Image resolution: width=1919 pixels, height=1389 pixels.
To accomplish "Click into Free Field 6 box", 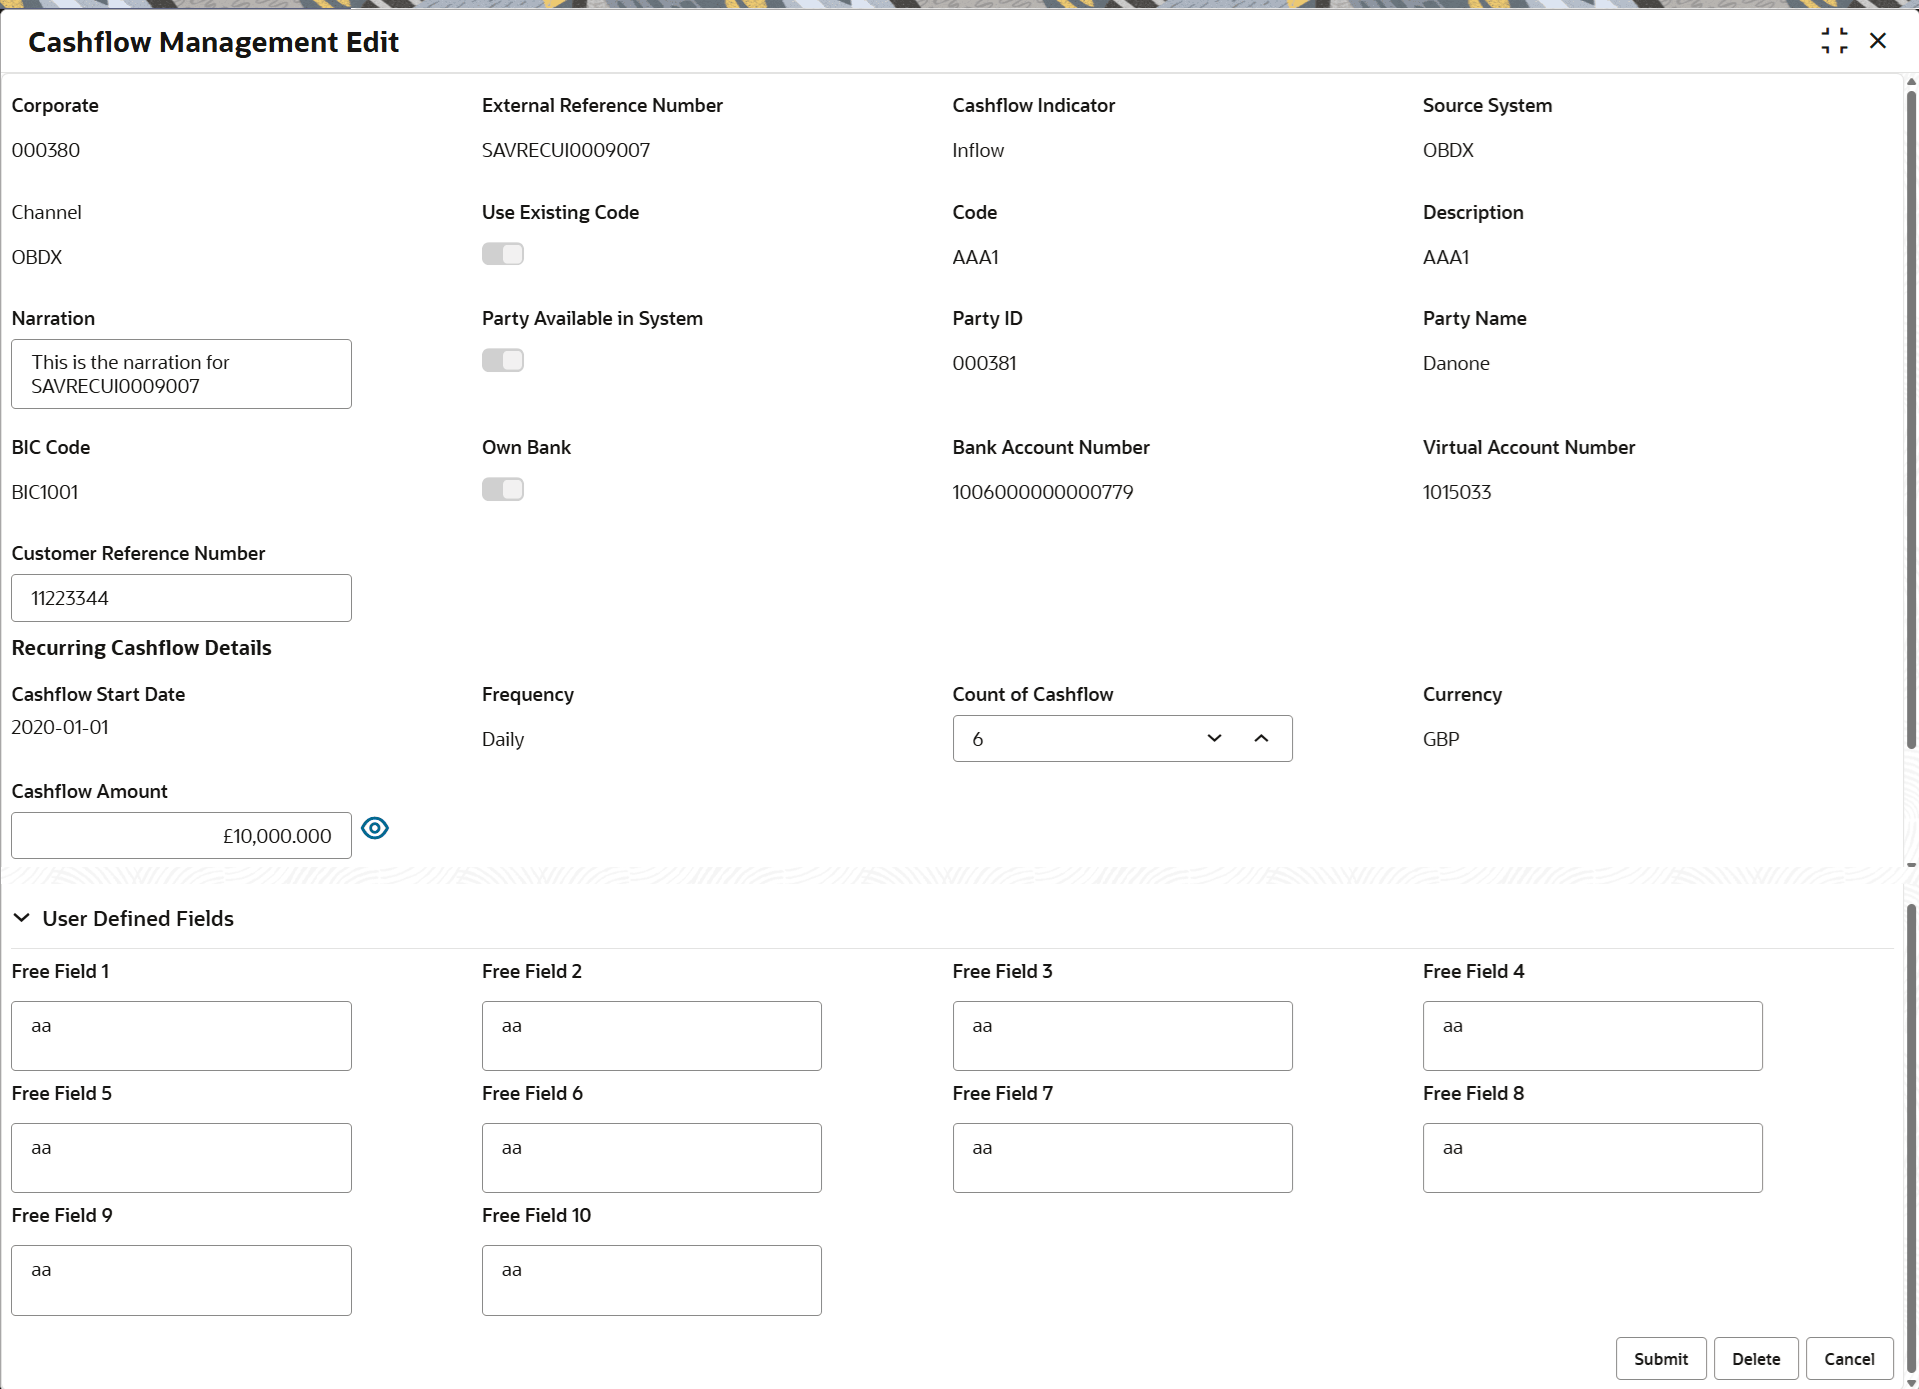I will 652,1158.
